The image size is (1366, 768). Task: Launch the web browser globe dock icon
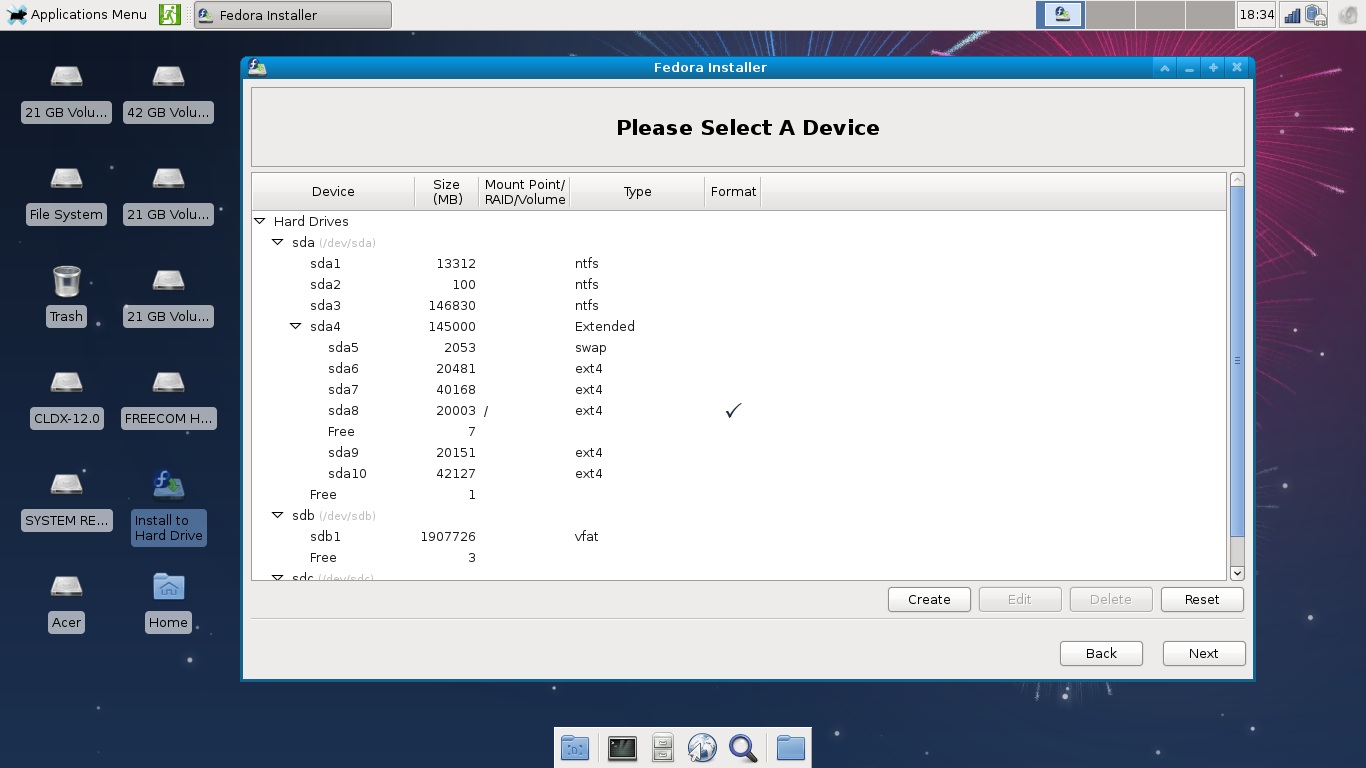coord(703,747)
